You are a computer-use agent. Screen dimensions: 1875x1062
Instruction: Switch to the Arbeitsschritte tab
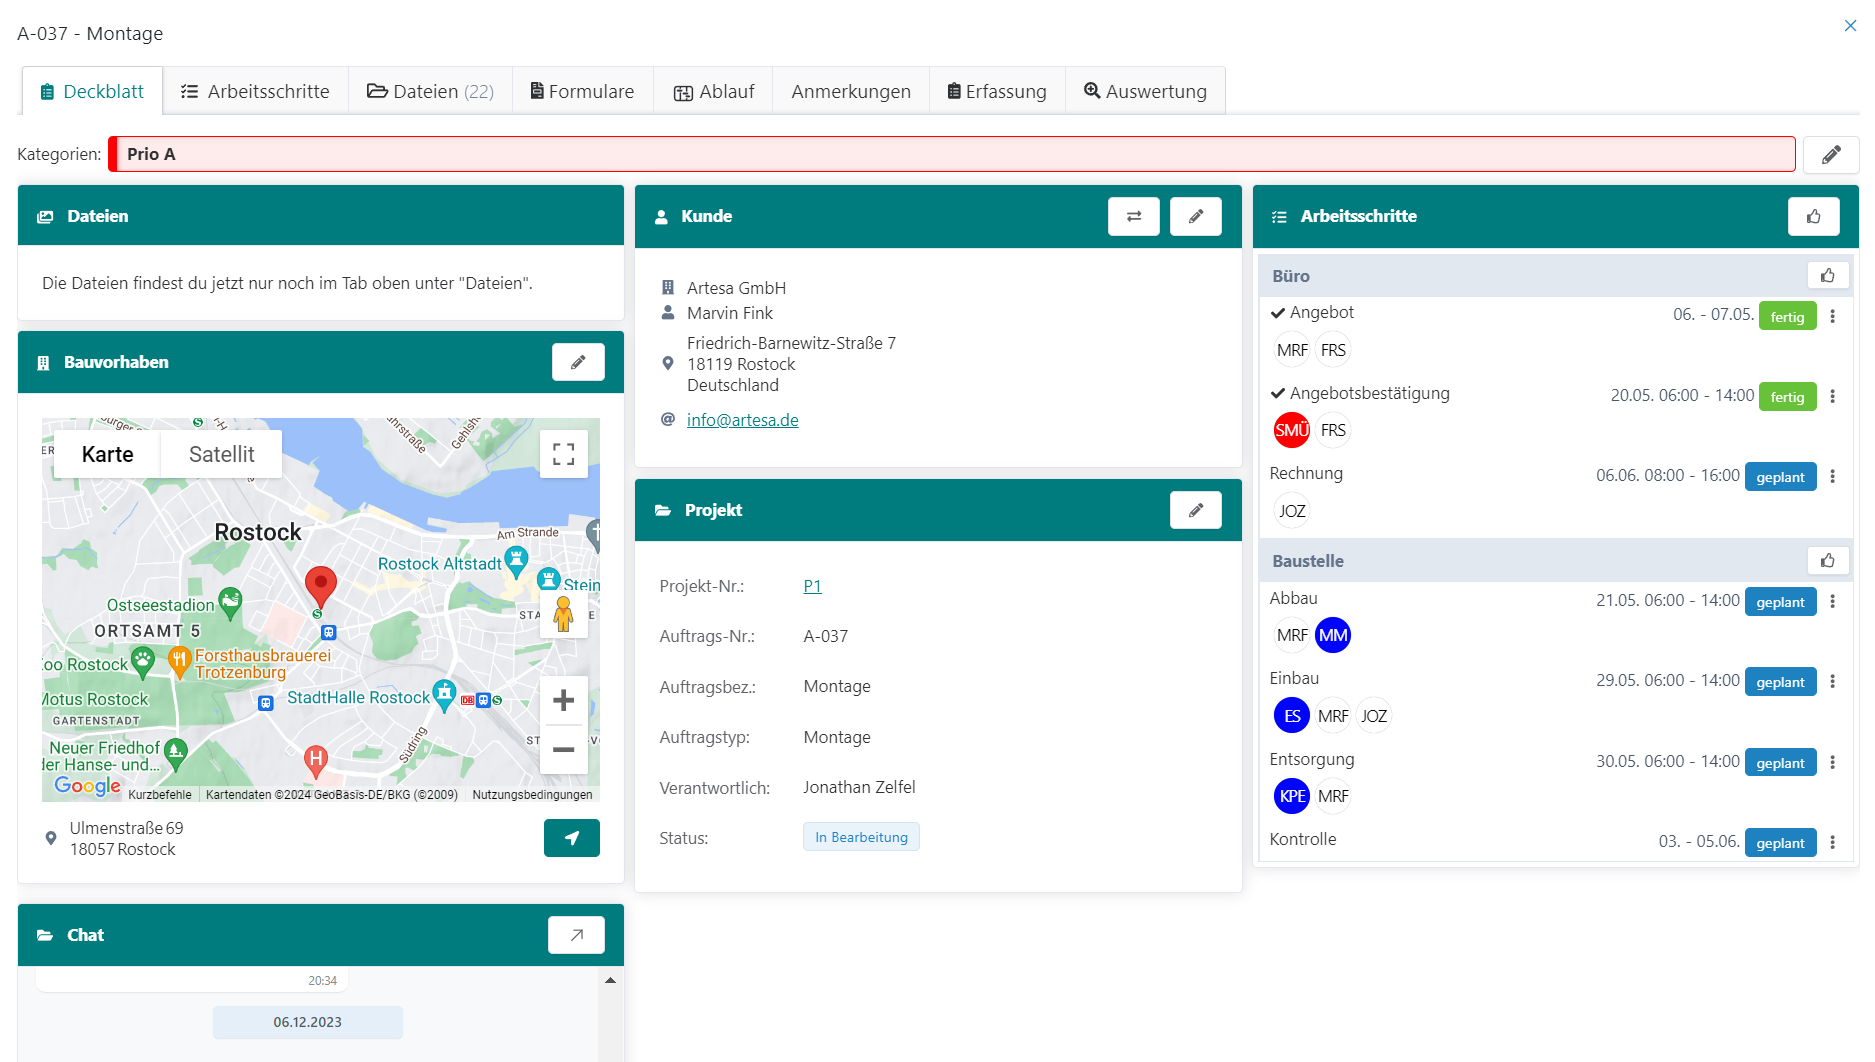(x=255, y=91)
